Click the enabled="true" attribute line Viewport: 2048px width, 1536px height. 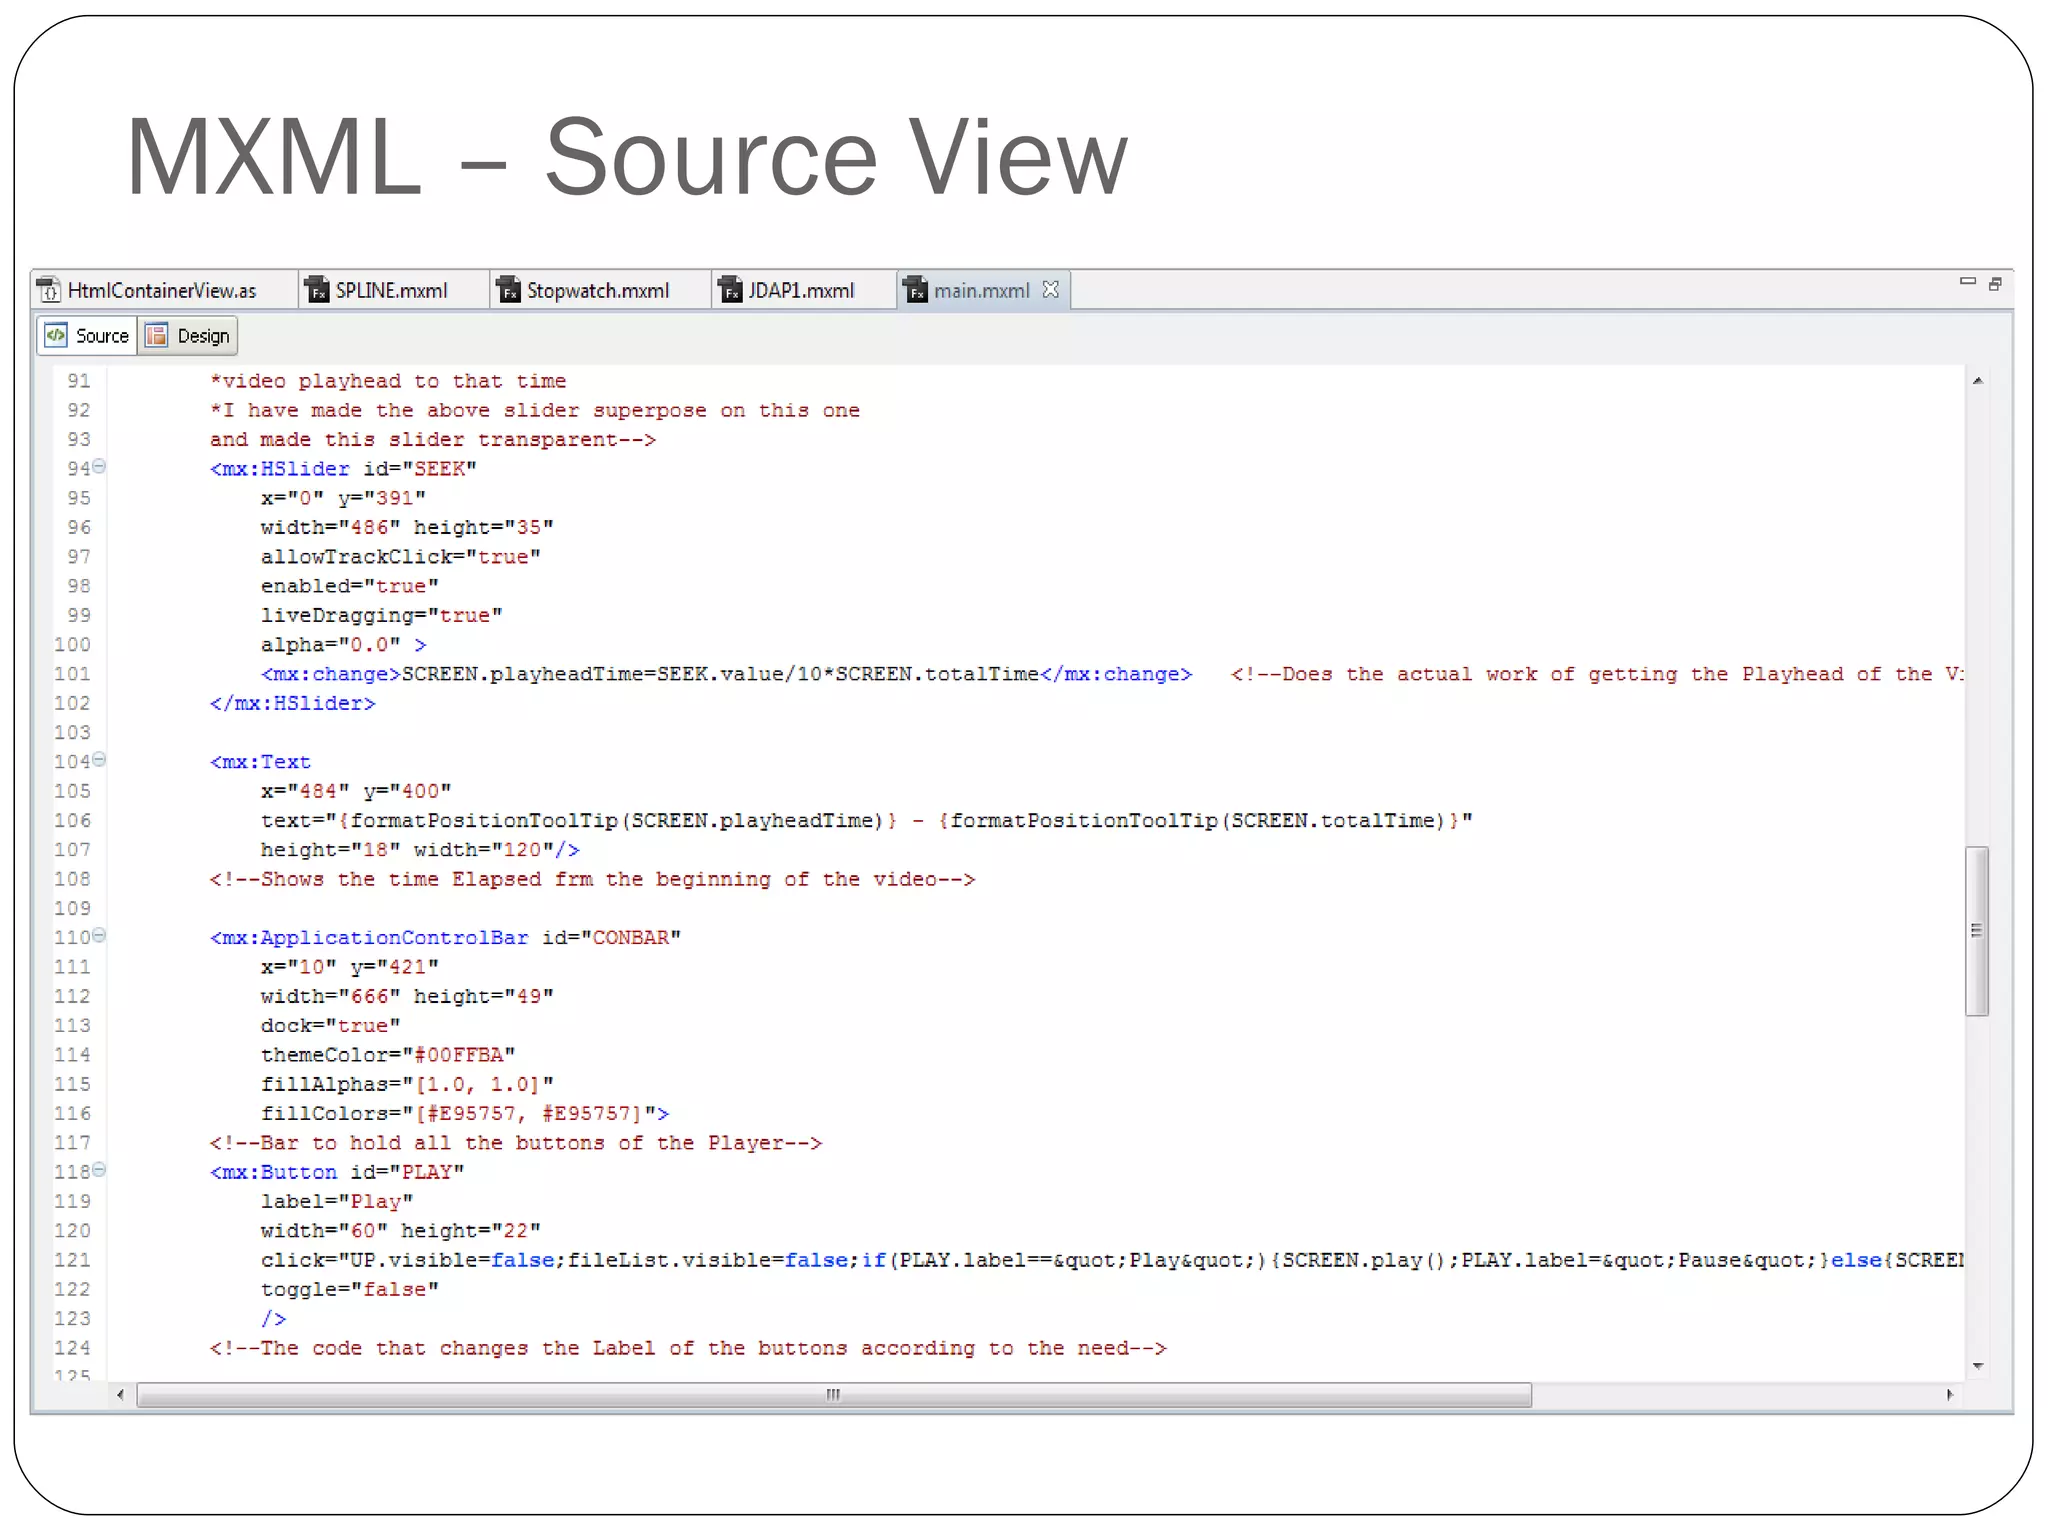pyautogui.click(x=349, y=586)
